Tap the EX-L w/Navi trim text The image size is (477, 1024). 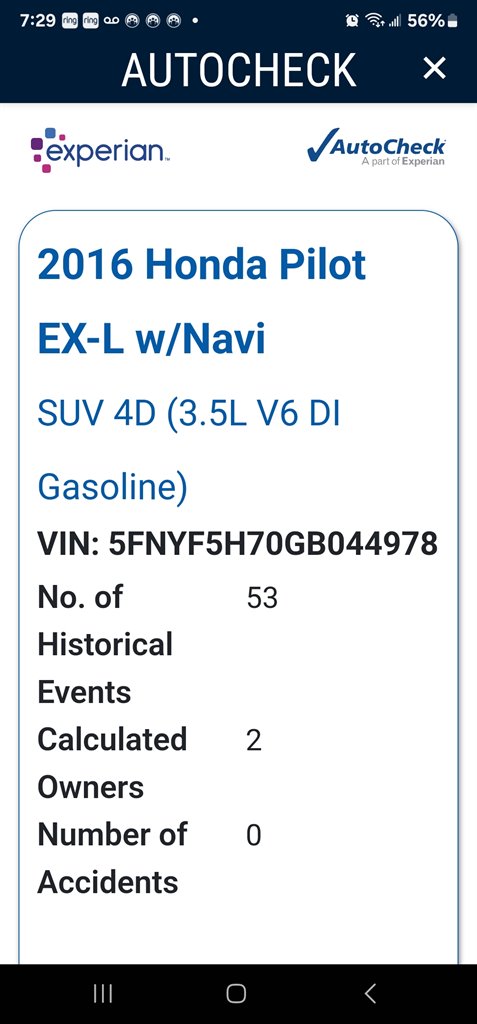[152, 340]
